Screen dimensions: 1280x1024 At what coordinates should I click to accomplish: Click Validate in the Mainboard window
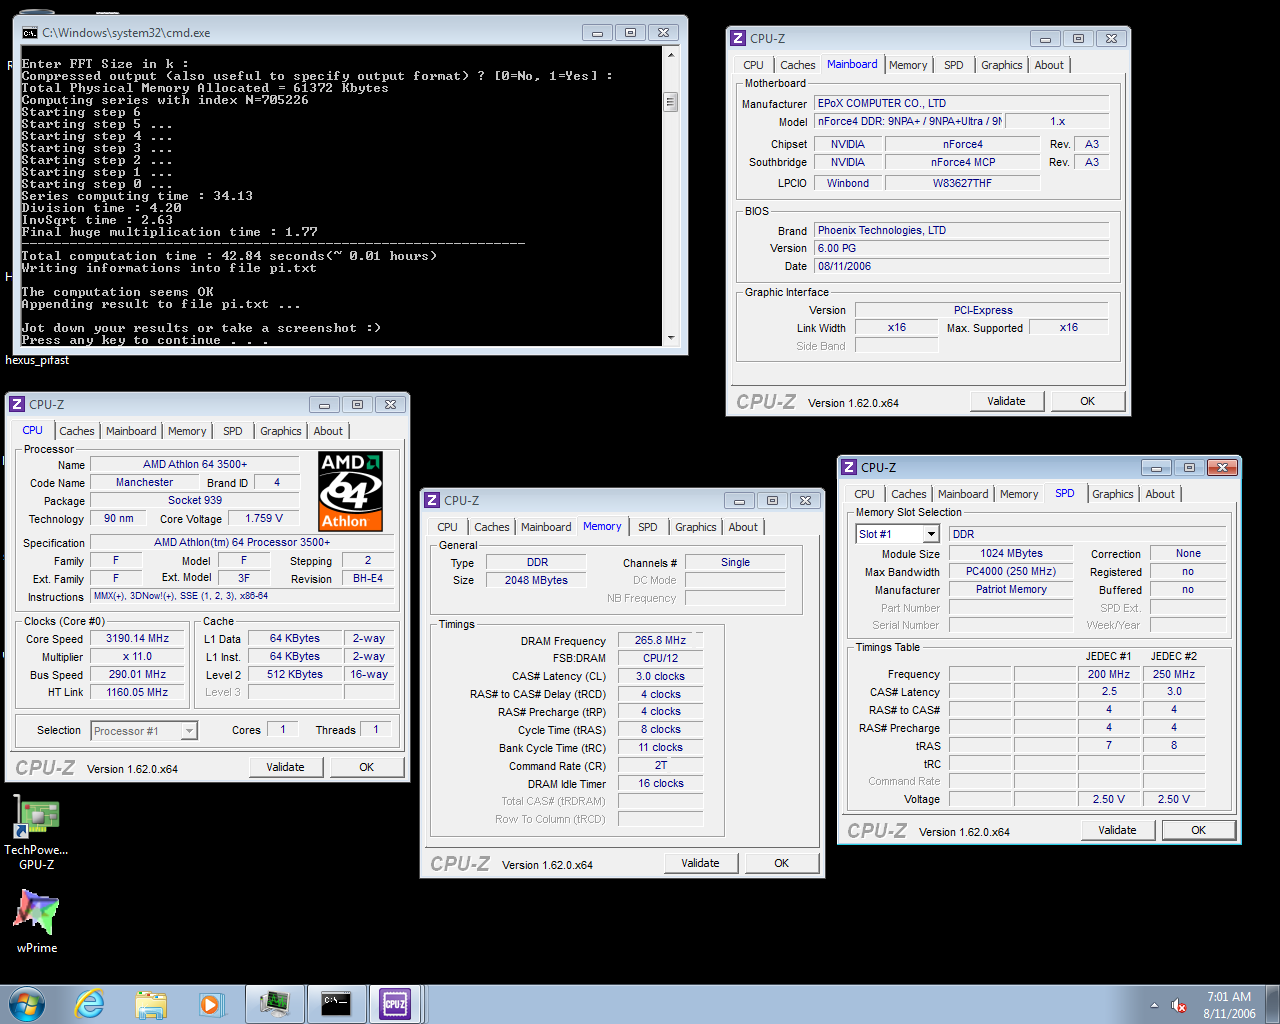pyautogui.click(x=1006, y=401)
